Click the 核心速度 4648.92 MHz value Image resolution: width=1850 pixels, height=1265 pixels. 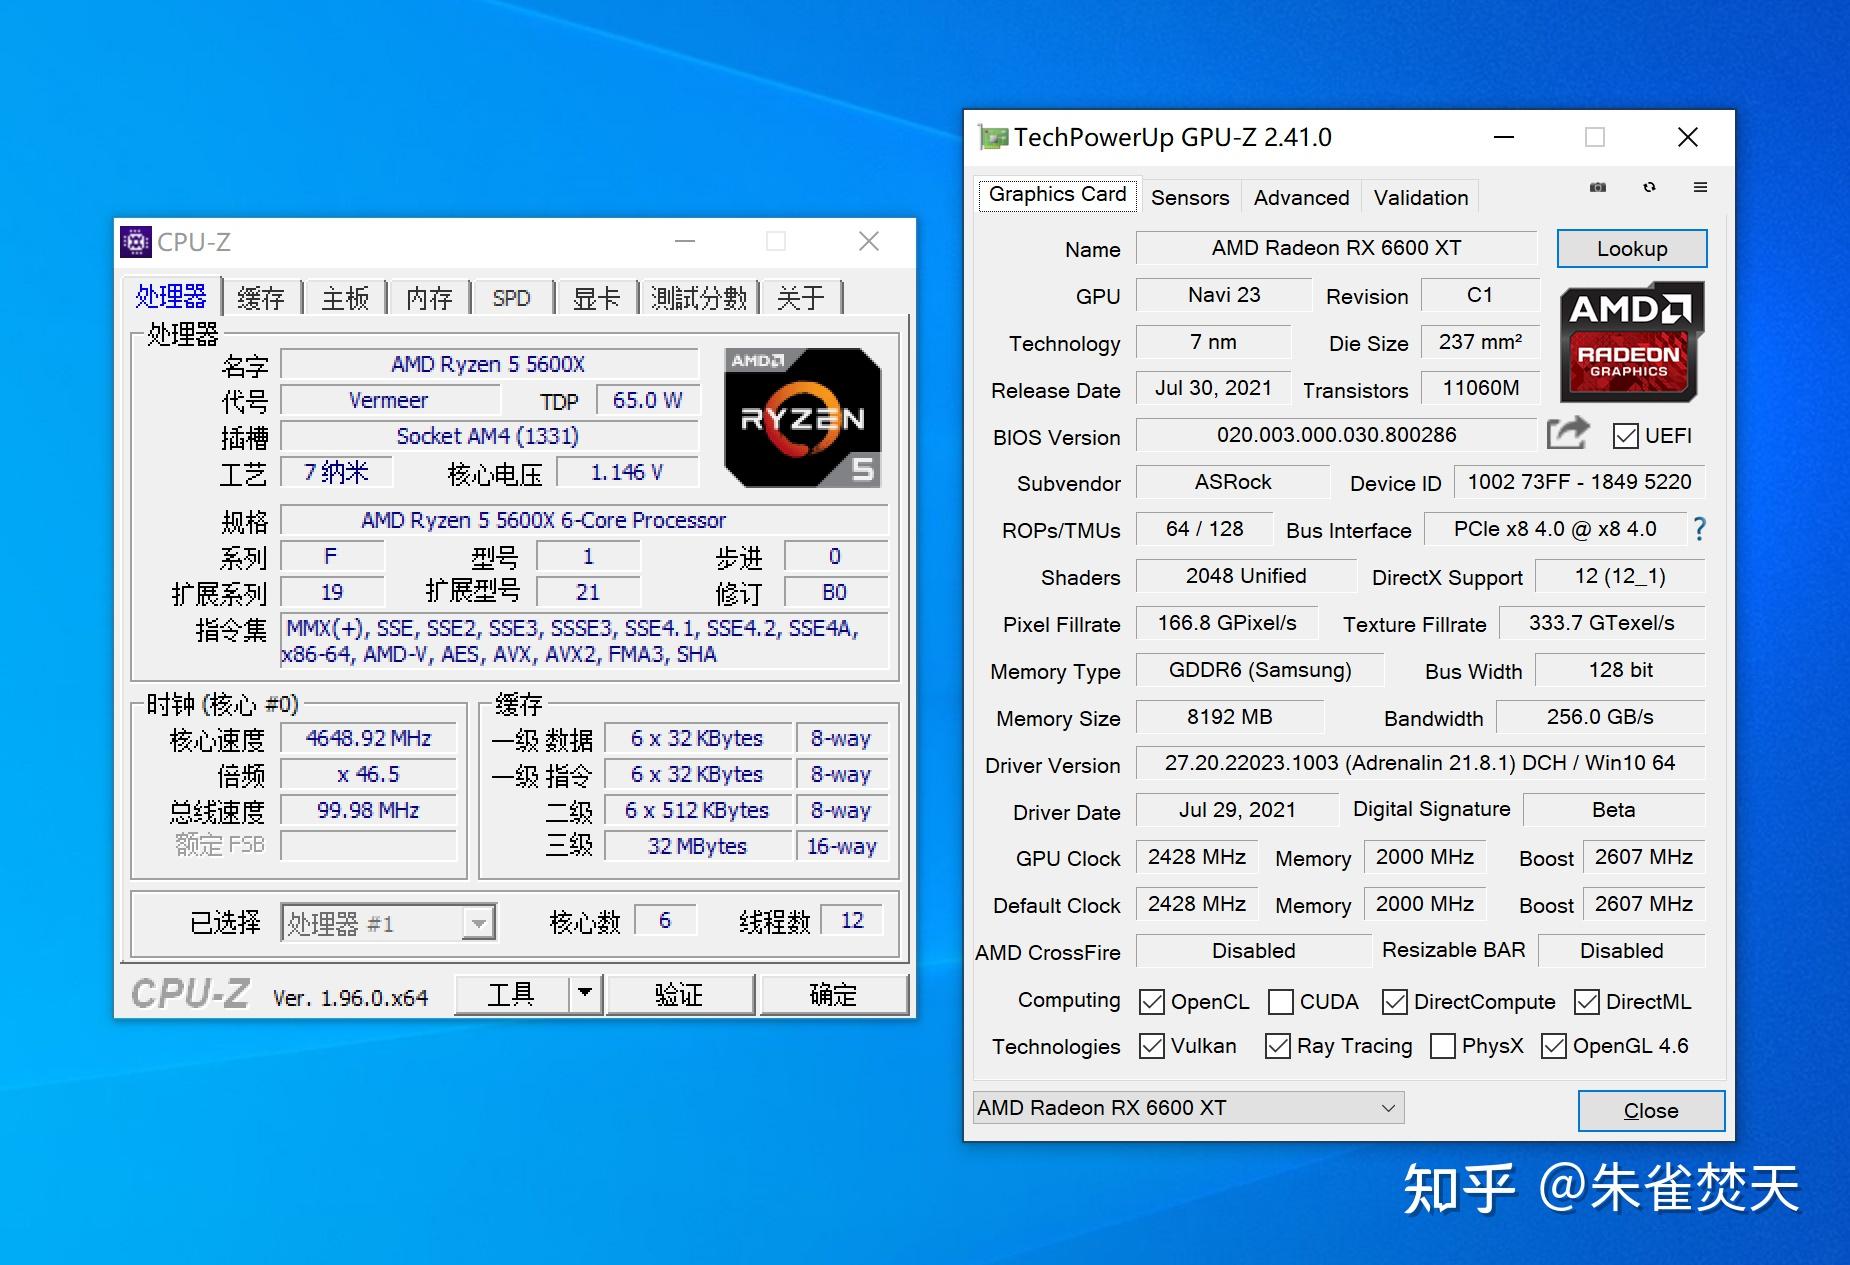pos(368,738)
